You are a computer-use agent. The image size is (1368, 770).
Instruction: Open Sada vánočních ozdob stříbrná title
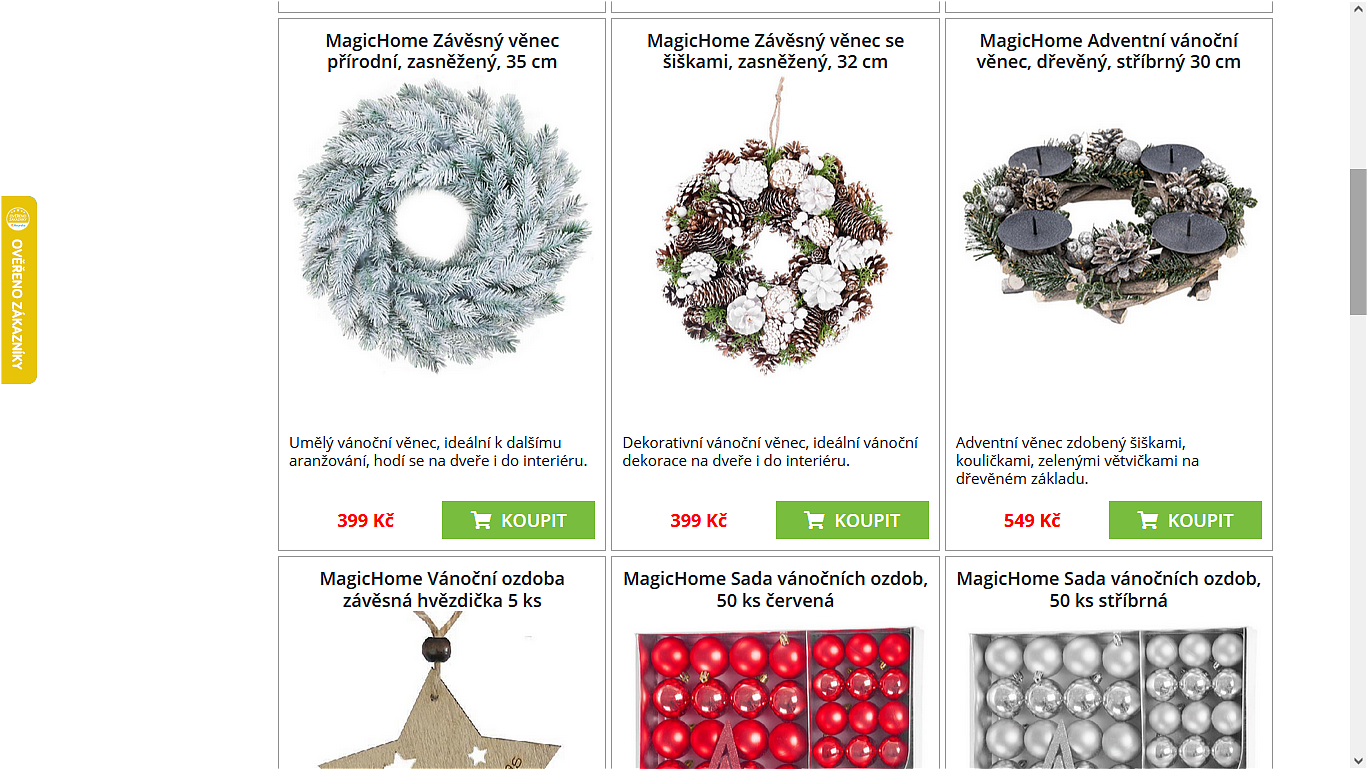1109,589
